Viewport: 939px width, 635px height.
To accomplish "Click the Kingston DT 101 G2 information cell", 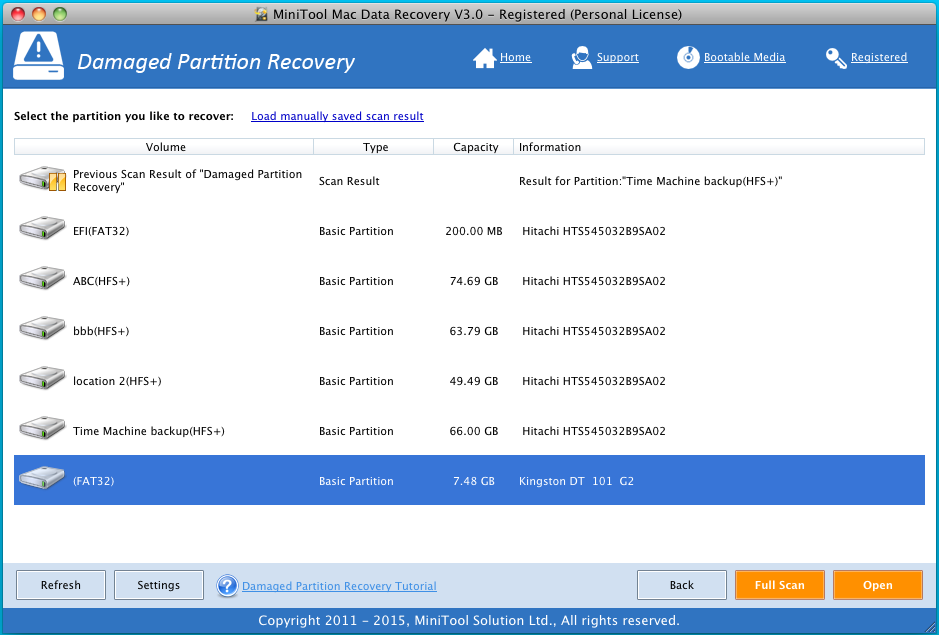I will tap(576, 481).
